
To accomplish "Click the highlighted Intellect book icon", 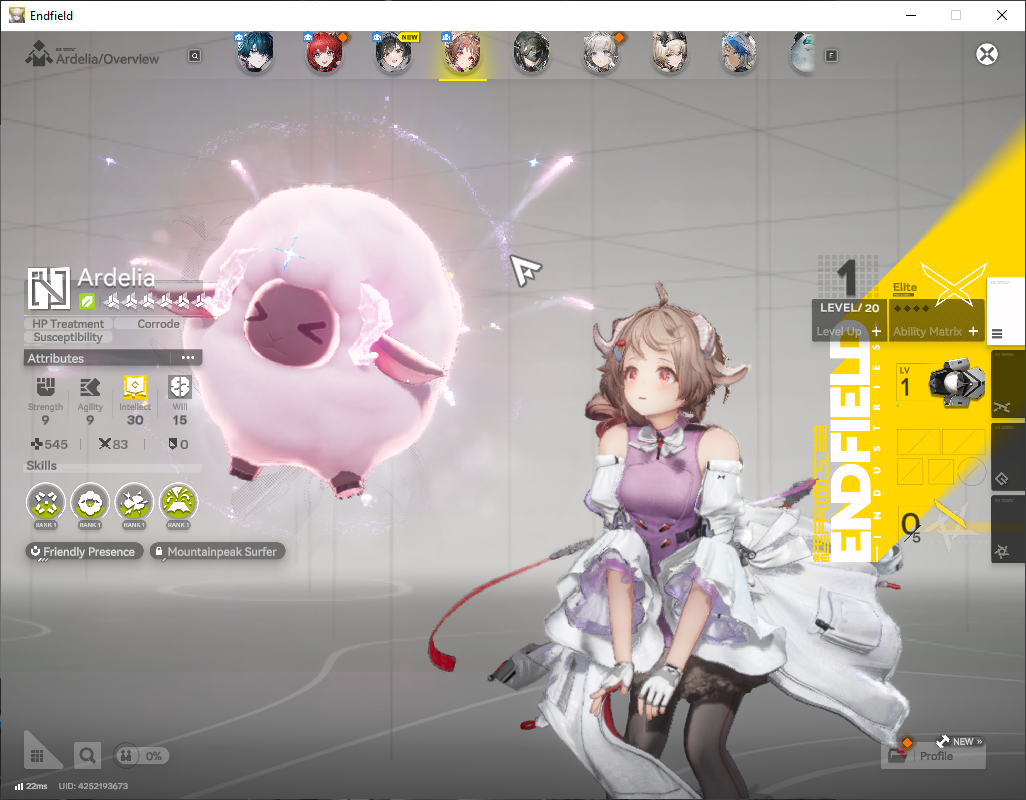I will 135,387.
